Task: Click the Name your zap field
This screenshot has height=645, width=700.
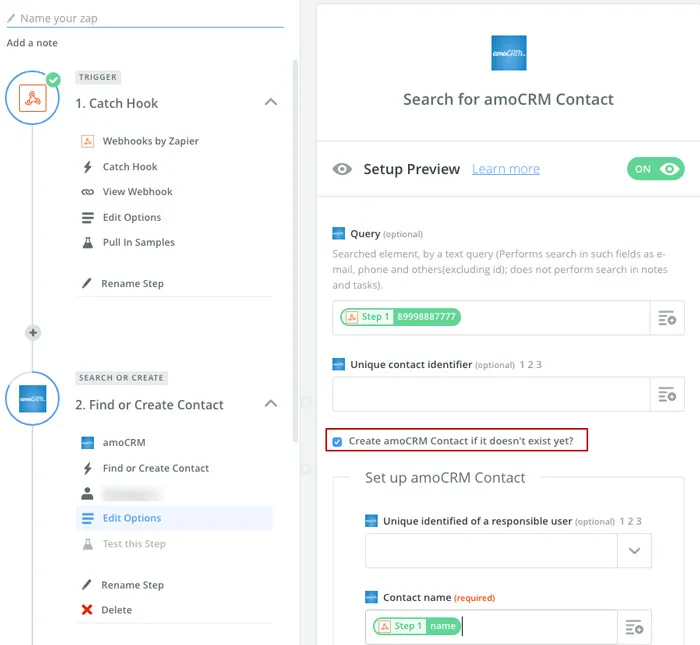Action: coord(145,18)
